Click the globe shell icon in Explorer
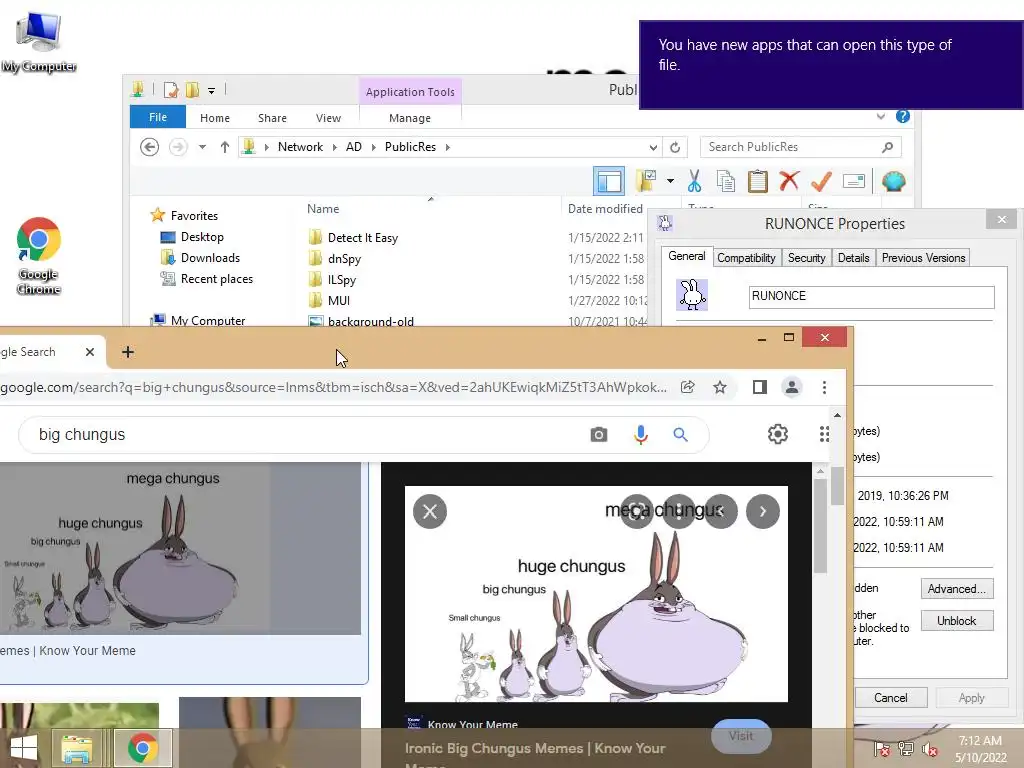 pyautogui.click(x=893, y=181)
